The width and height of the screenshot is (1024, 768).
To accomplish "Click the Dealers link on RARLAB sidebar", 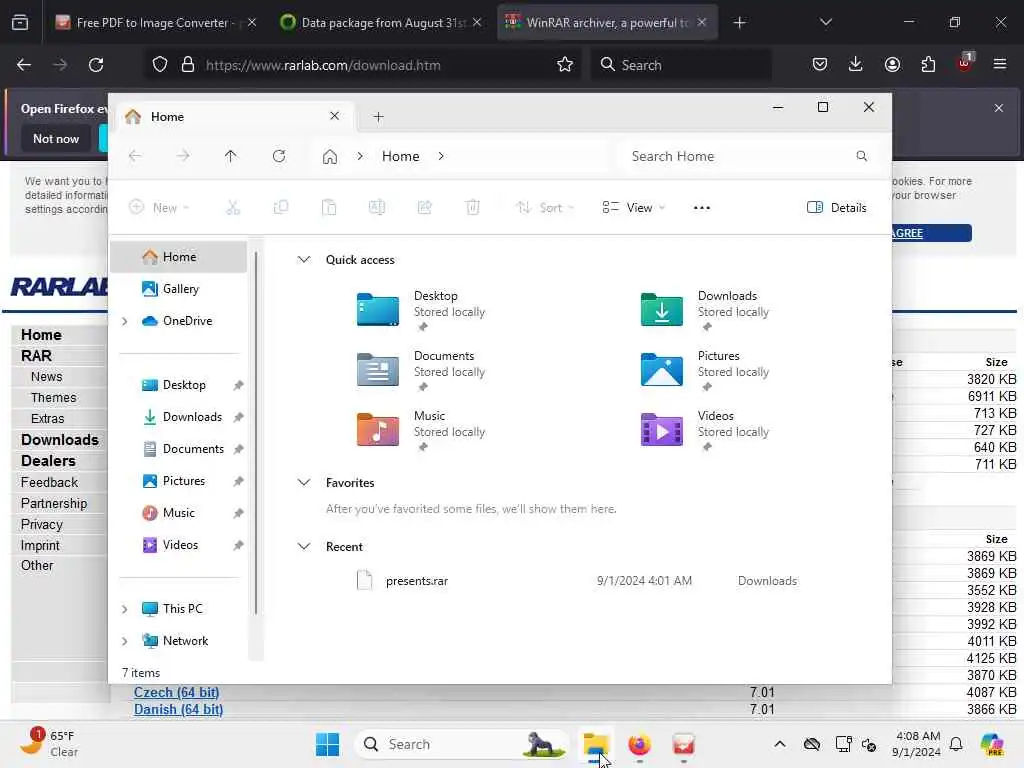I will [x=48, y=461].
